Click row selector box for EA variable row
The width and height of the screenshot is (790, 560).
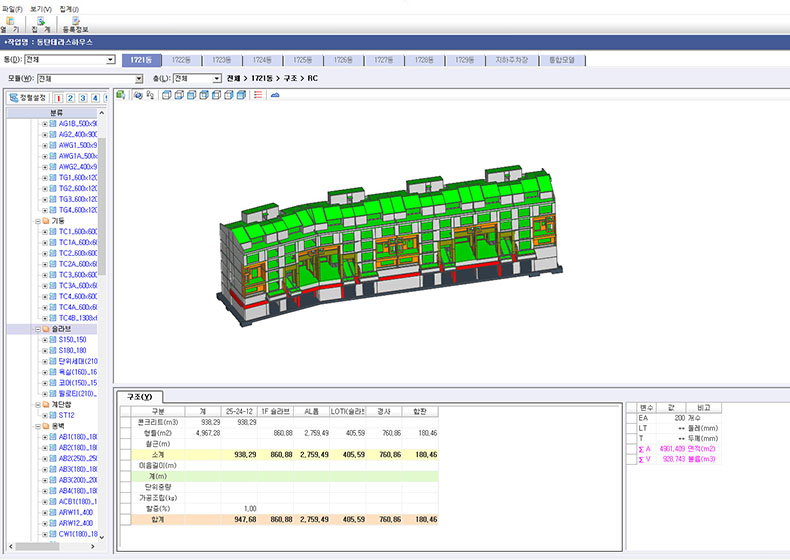[x=631, y=418]
